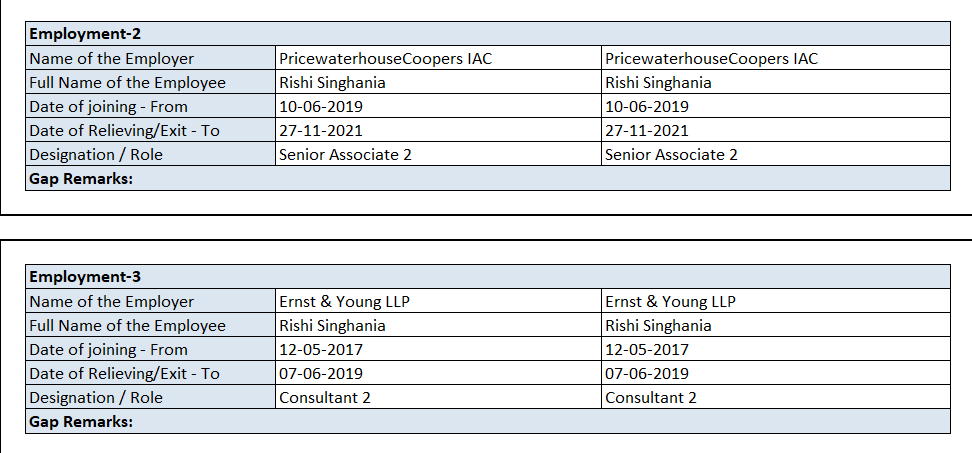Select Designation / Role label in Employment-3

click(96, 397)
